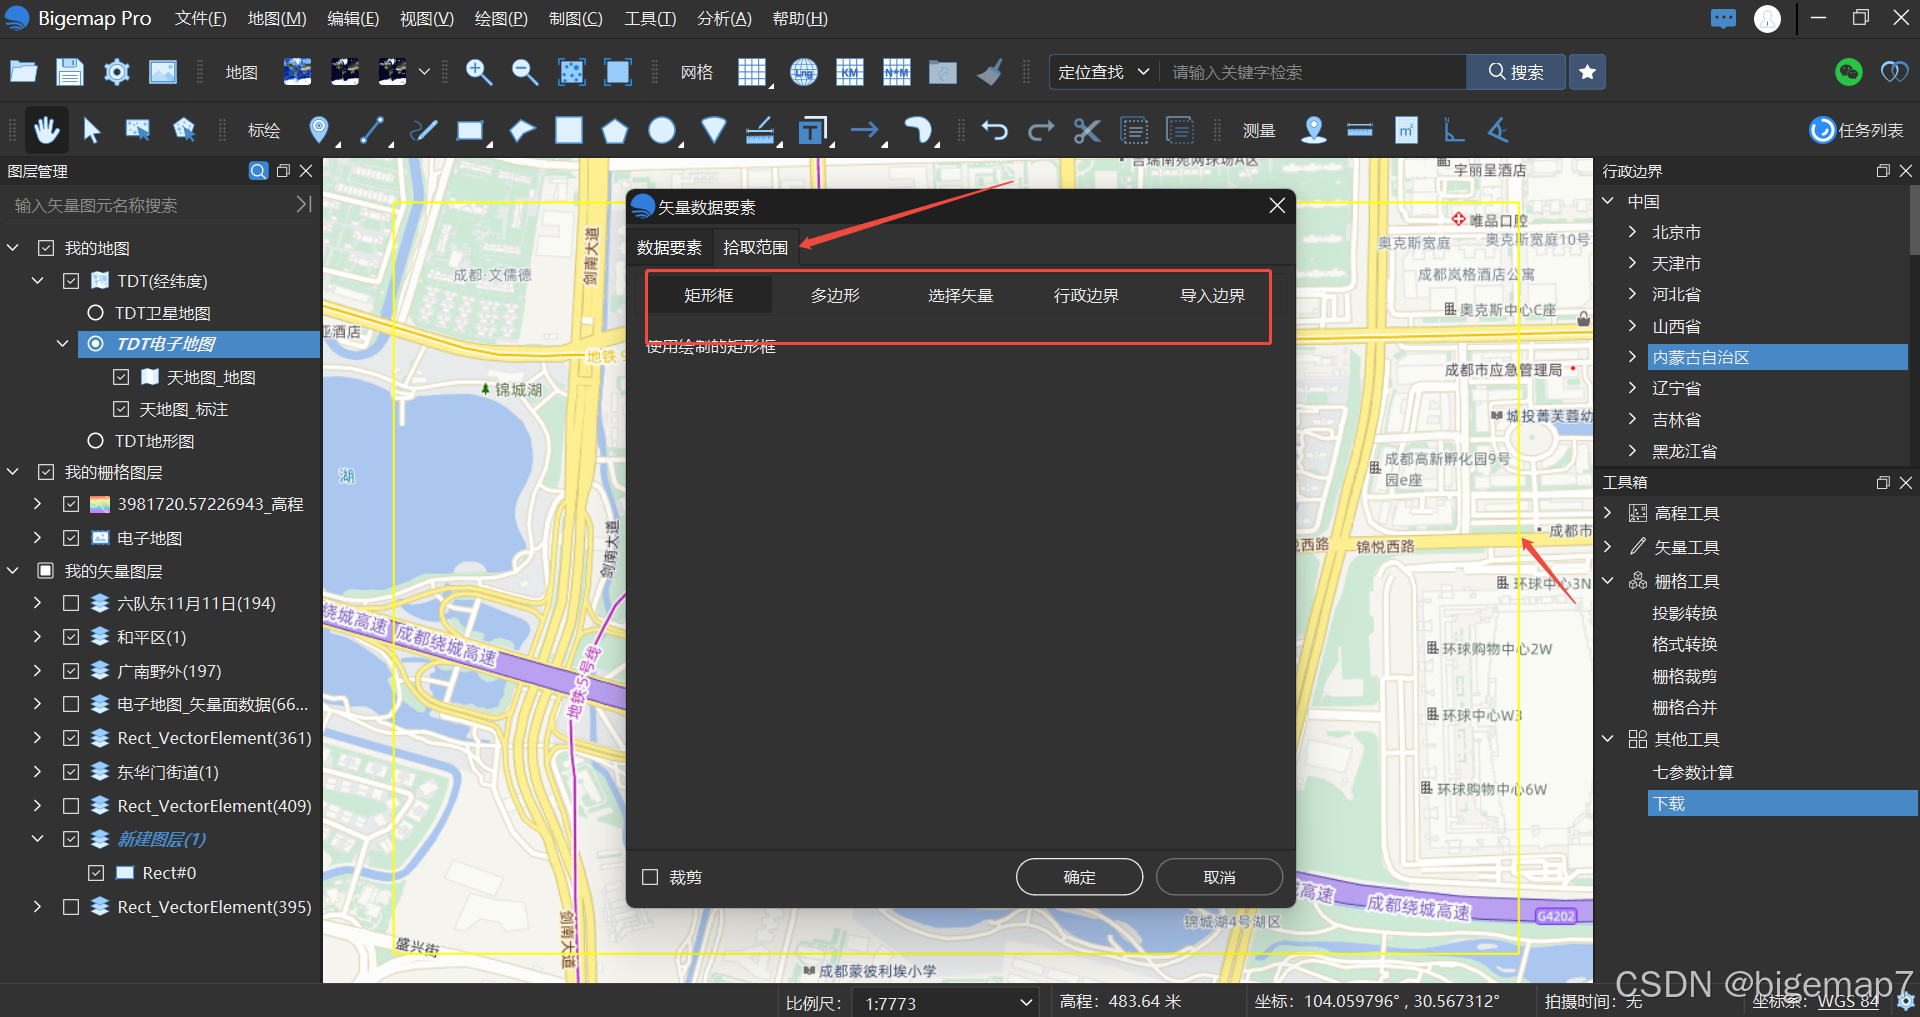Click the WeChat green icon
Image resolution: width=1920 pixels, height=1017 pixels.
1849,72
